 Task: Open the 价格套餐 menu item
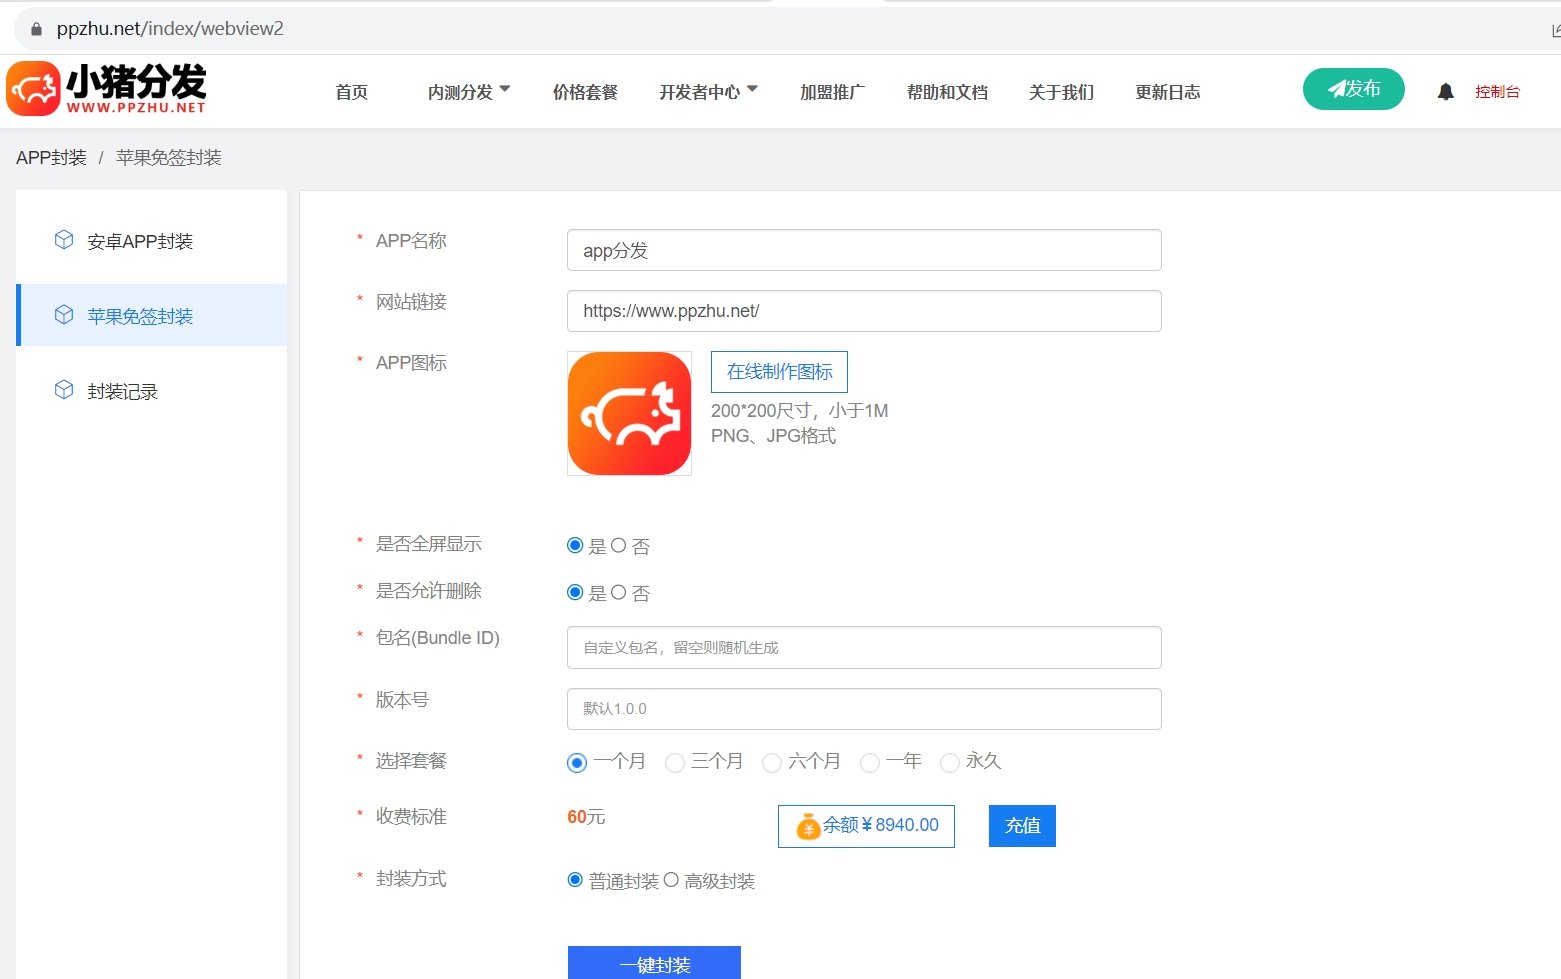(585, 92)
